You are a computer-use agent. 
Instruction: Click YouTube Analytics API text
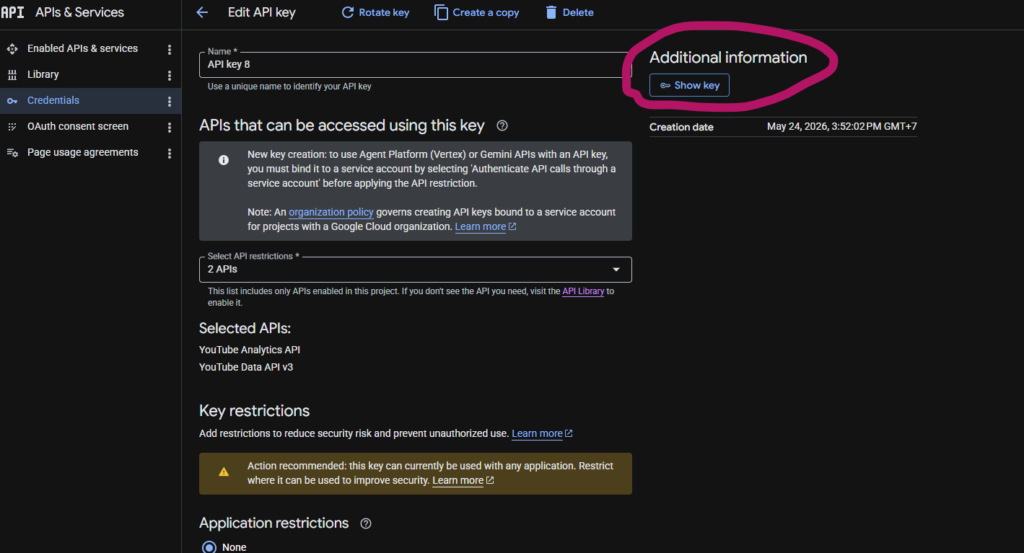click(249, 350)
